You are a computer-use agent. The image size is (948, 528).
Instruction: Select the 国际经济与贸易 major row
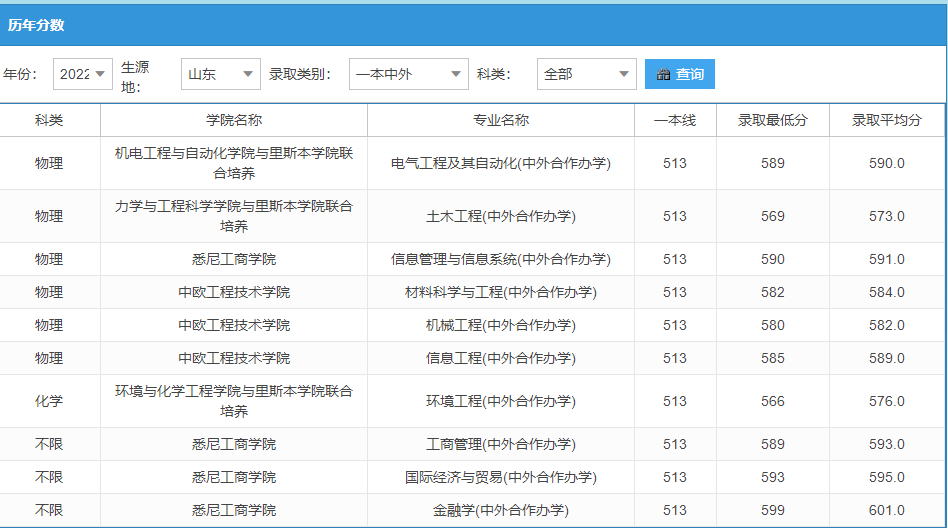pyautogui.click(x=472, y=477)
